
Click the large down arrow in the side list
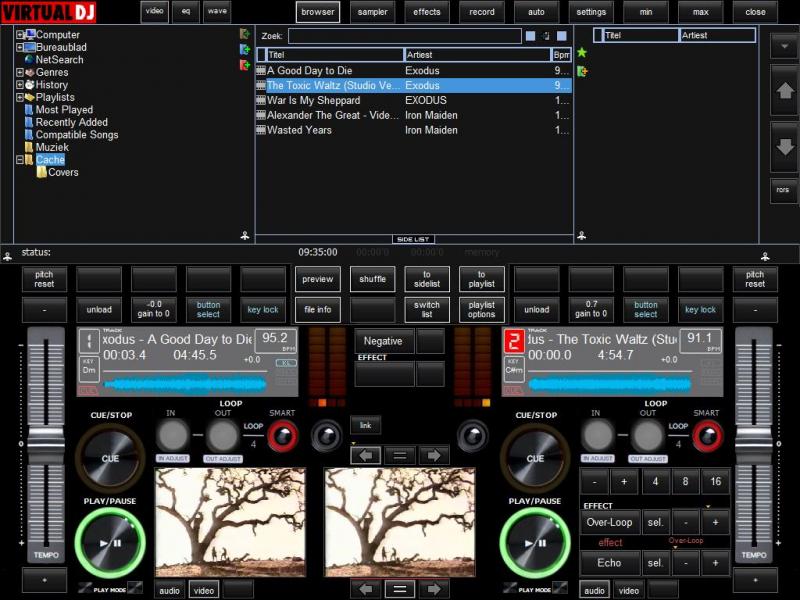click(784, 147)
